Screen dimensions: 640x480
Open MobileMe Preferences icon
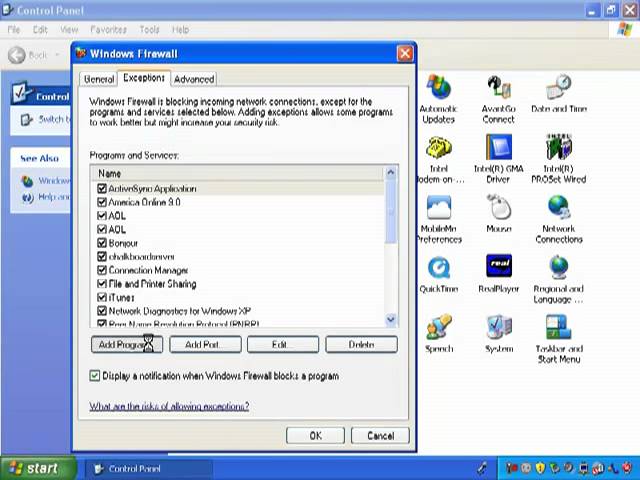[x=439, y=207]
